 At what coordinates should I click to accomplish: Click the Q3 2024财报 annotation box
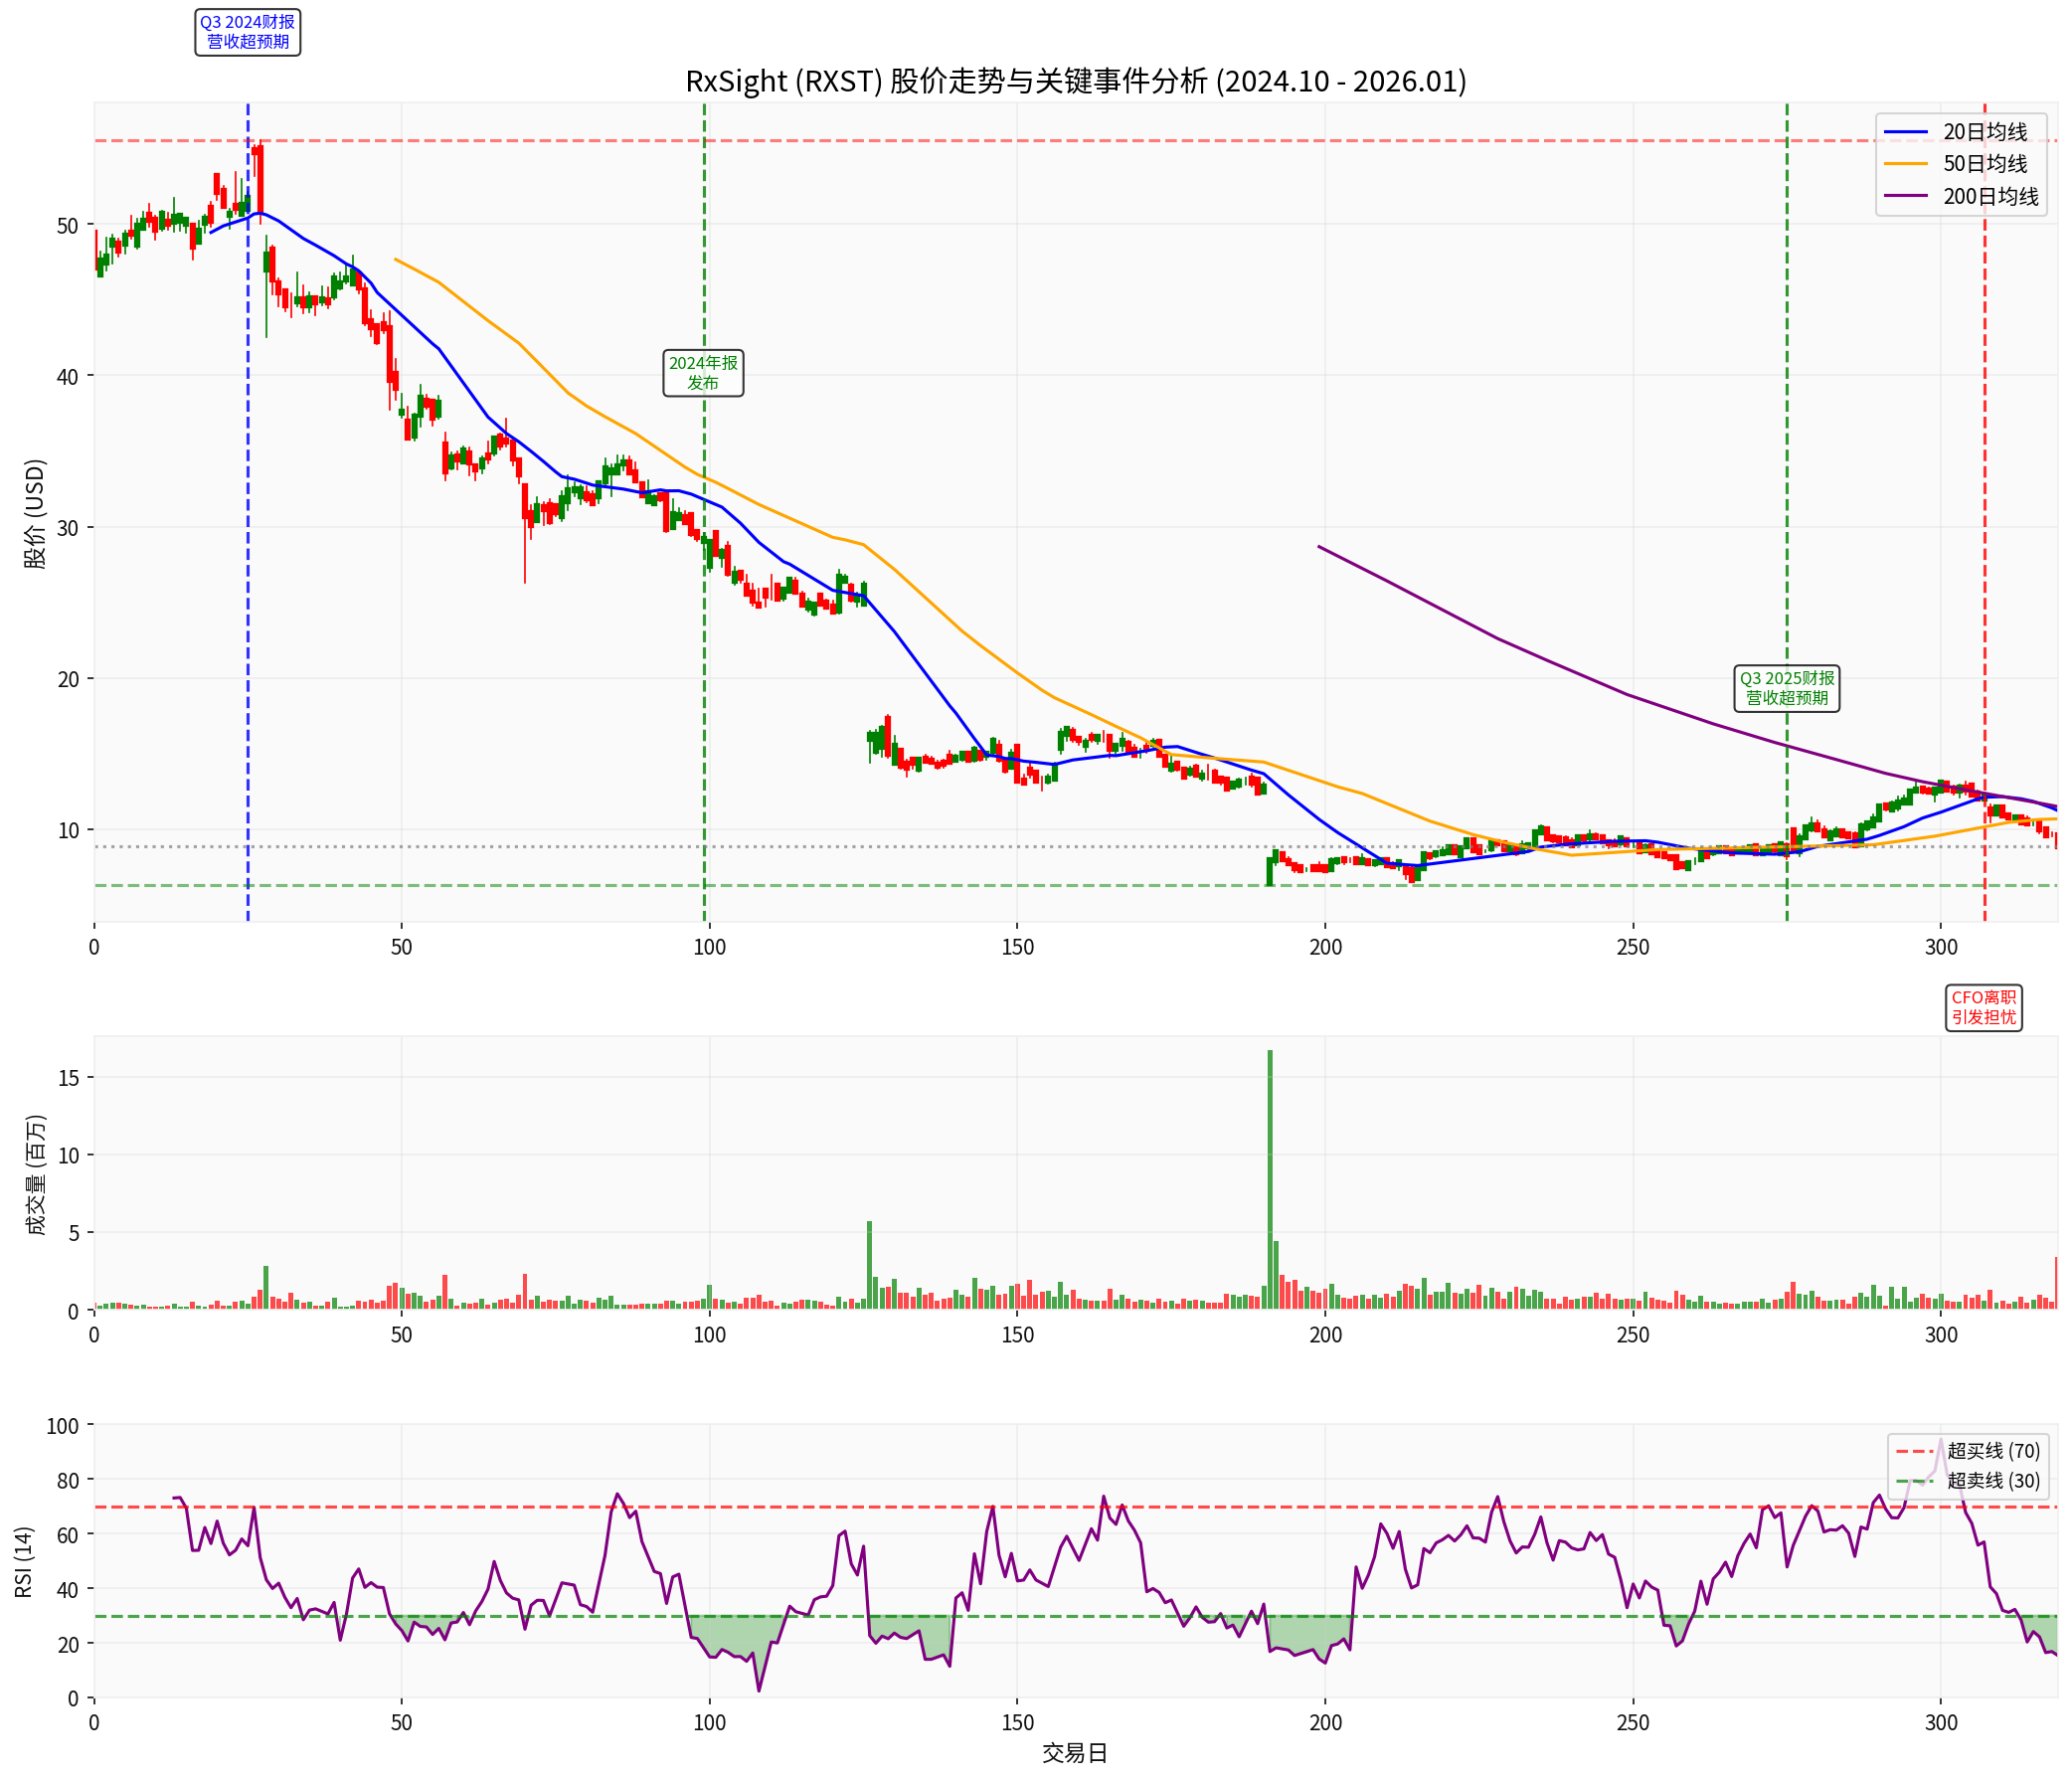coord(247,32)
